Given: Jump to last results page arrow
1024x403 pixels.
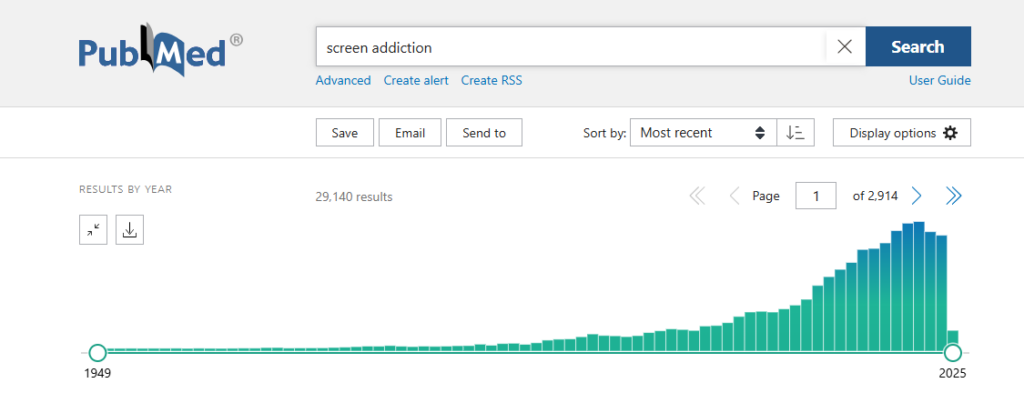Looking at the screenshot, I should click(953, 196).
